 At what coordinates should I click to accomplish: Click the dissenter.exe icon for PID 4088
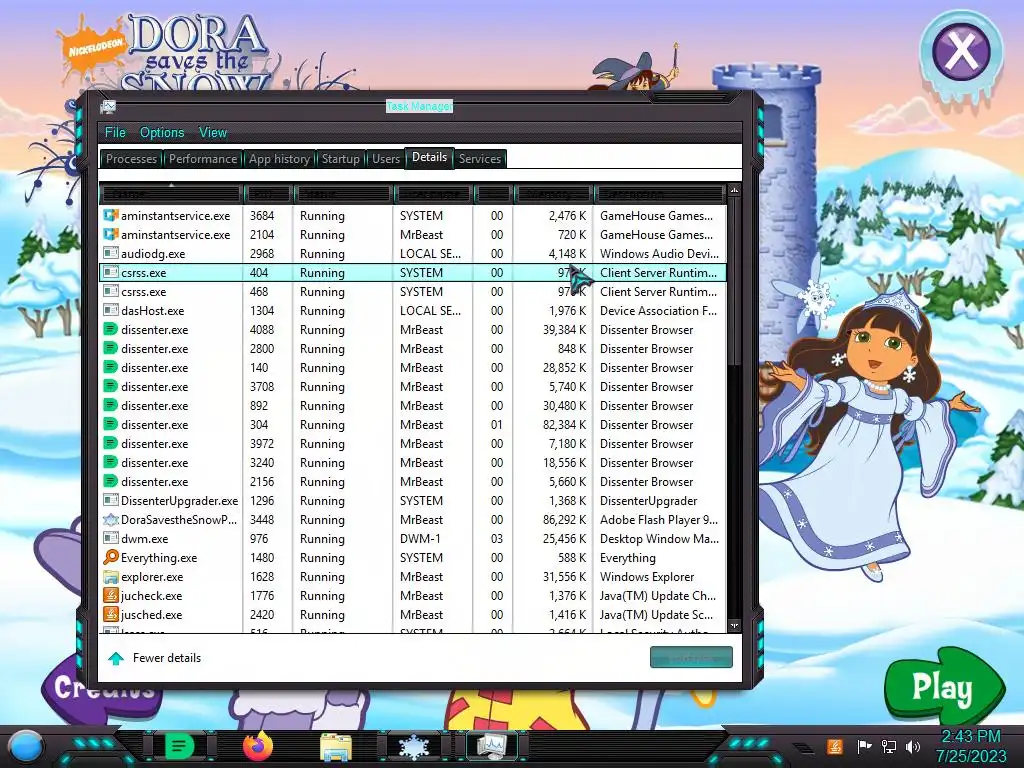tap(111, 329)
